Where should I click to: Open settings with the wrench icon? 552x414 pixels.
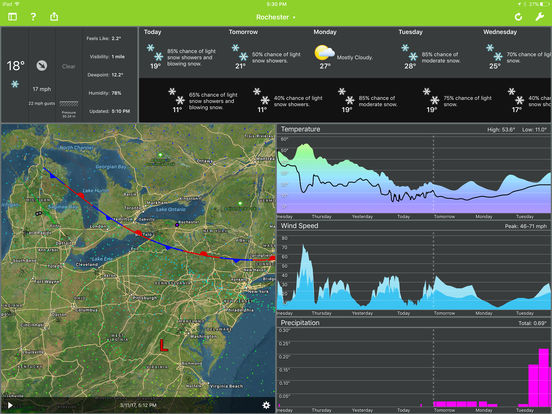coord(539,17)
